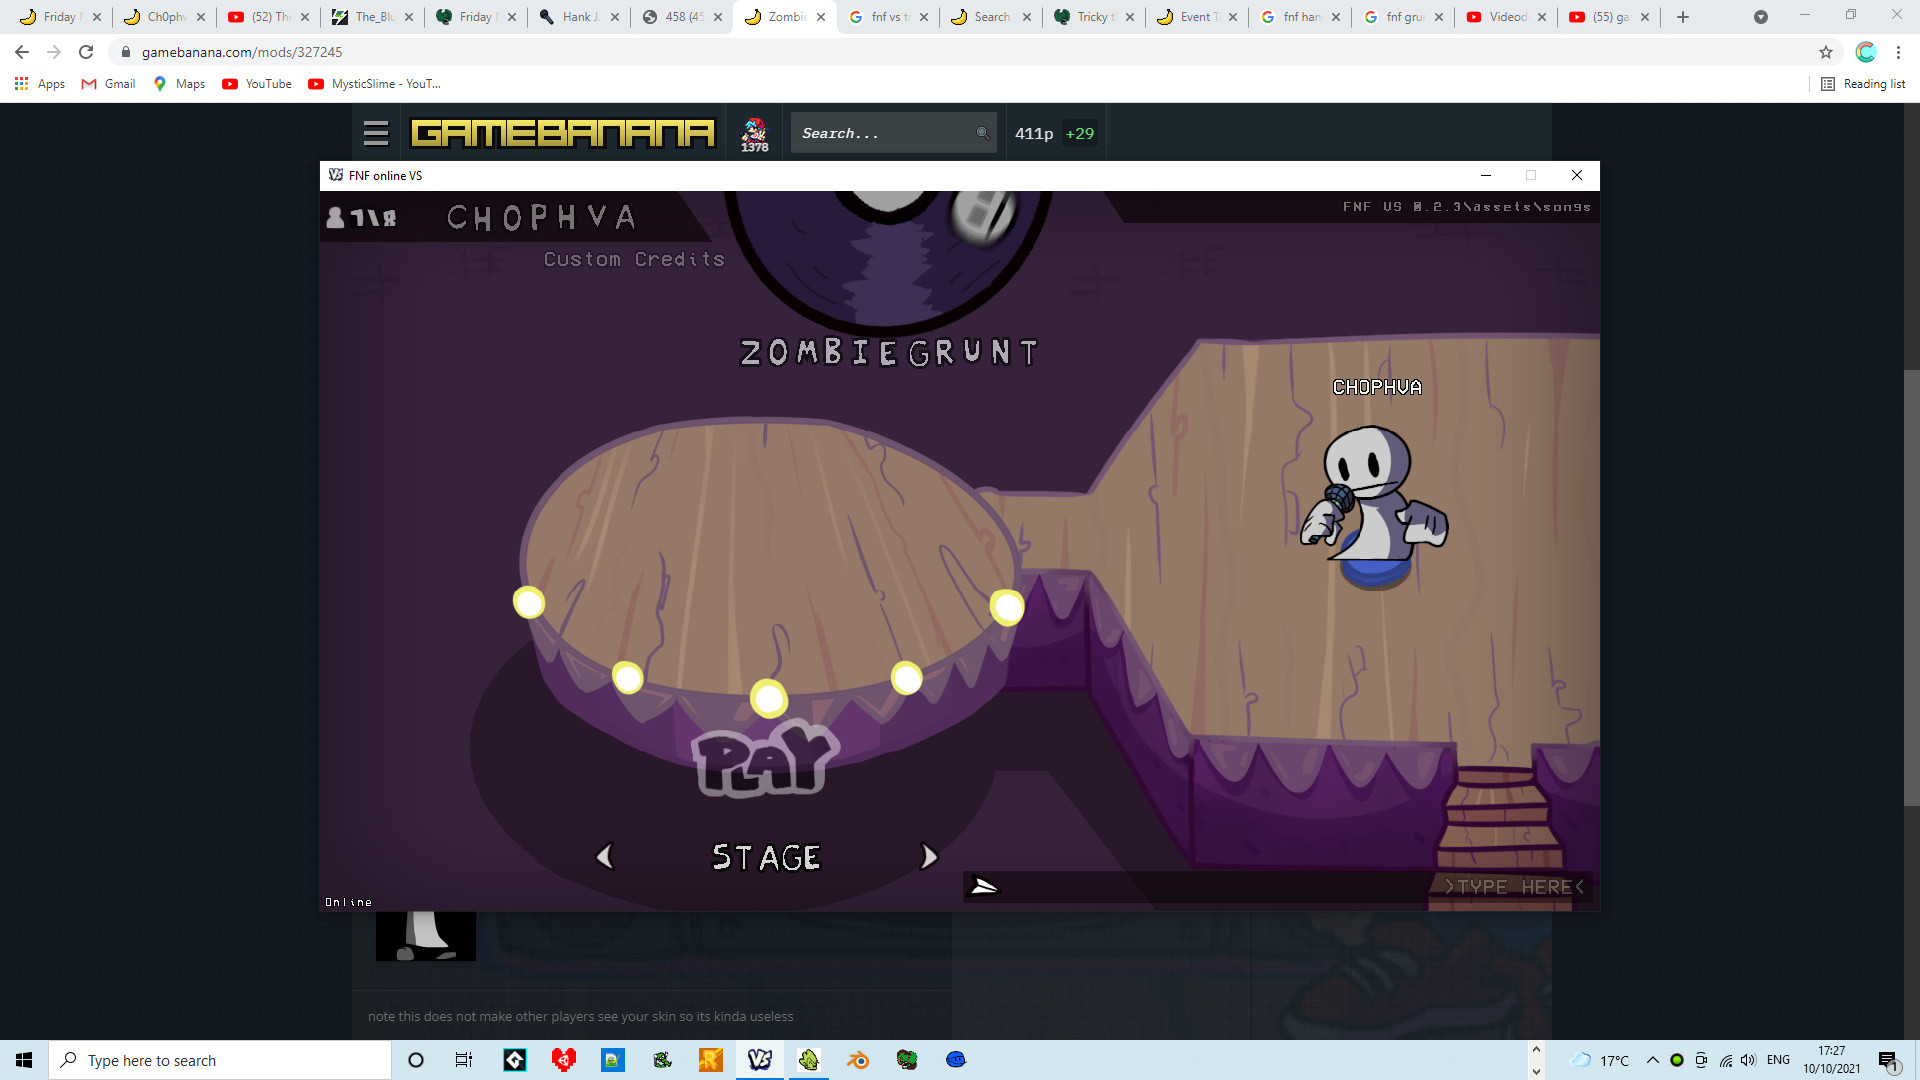Select the previous stage with left arrow
Viewport: 1920px width, 1080px height.
(604, 857)
